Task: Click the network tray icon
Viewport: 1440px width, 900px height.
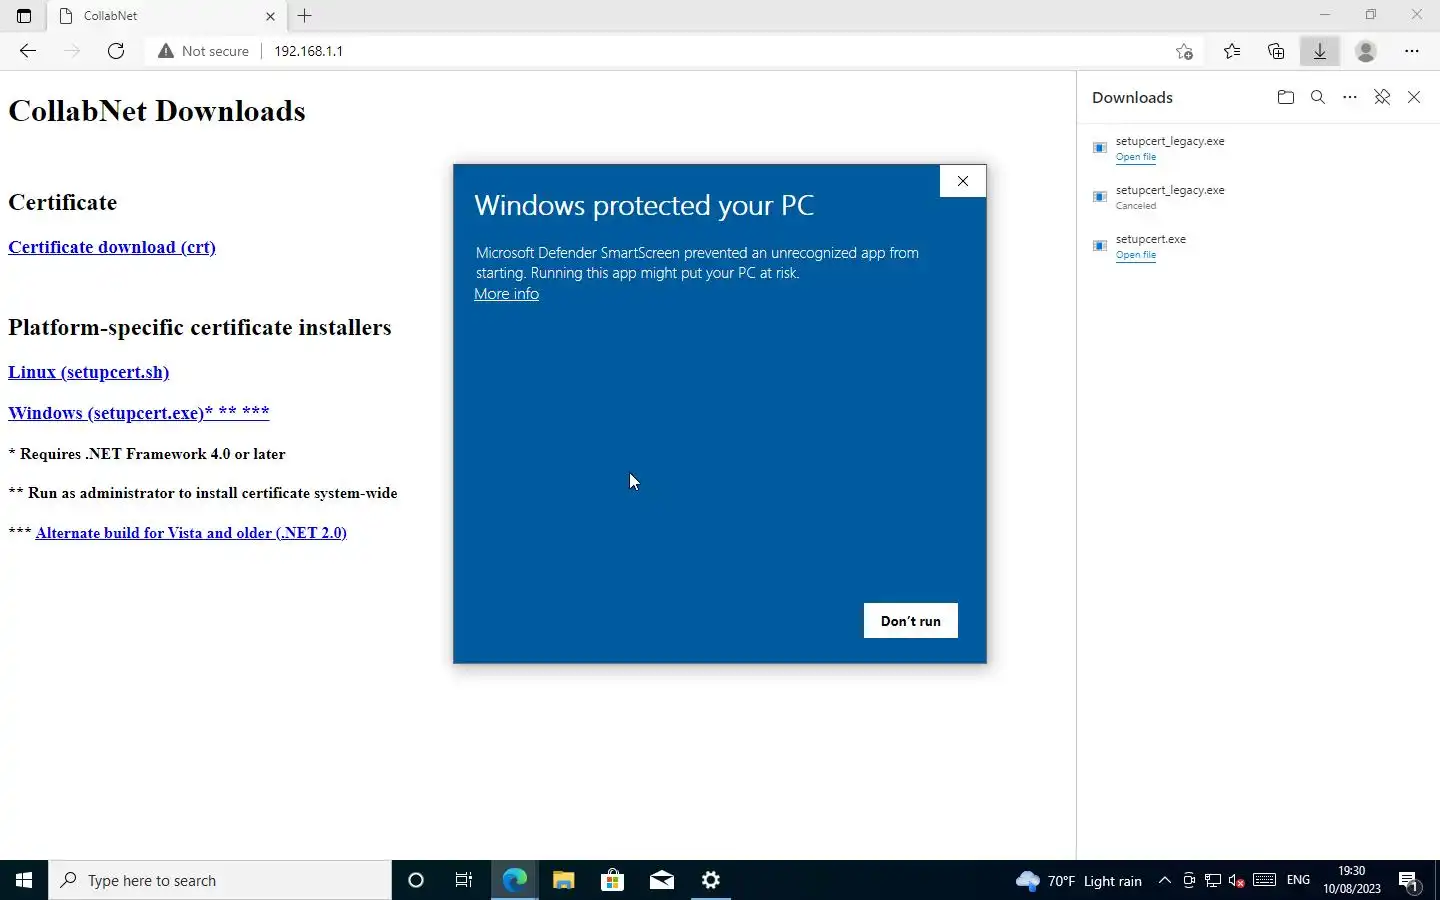Action: (x=1213, y=881)
